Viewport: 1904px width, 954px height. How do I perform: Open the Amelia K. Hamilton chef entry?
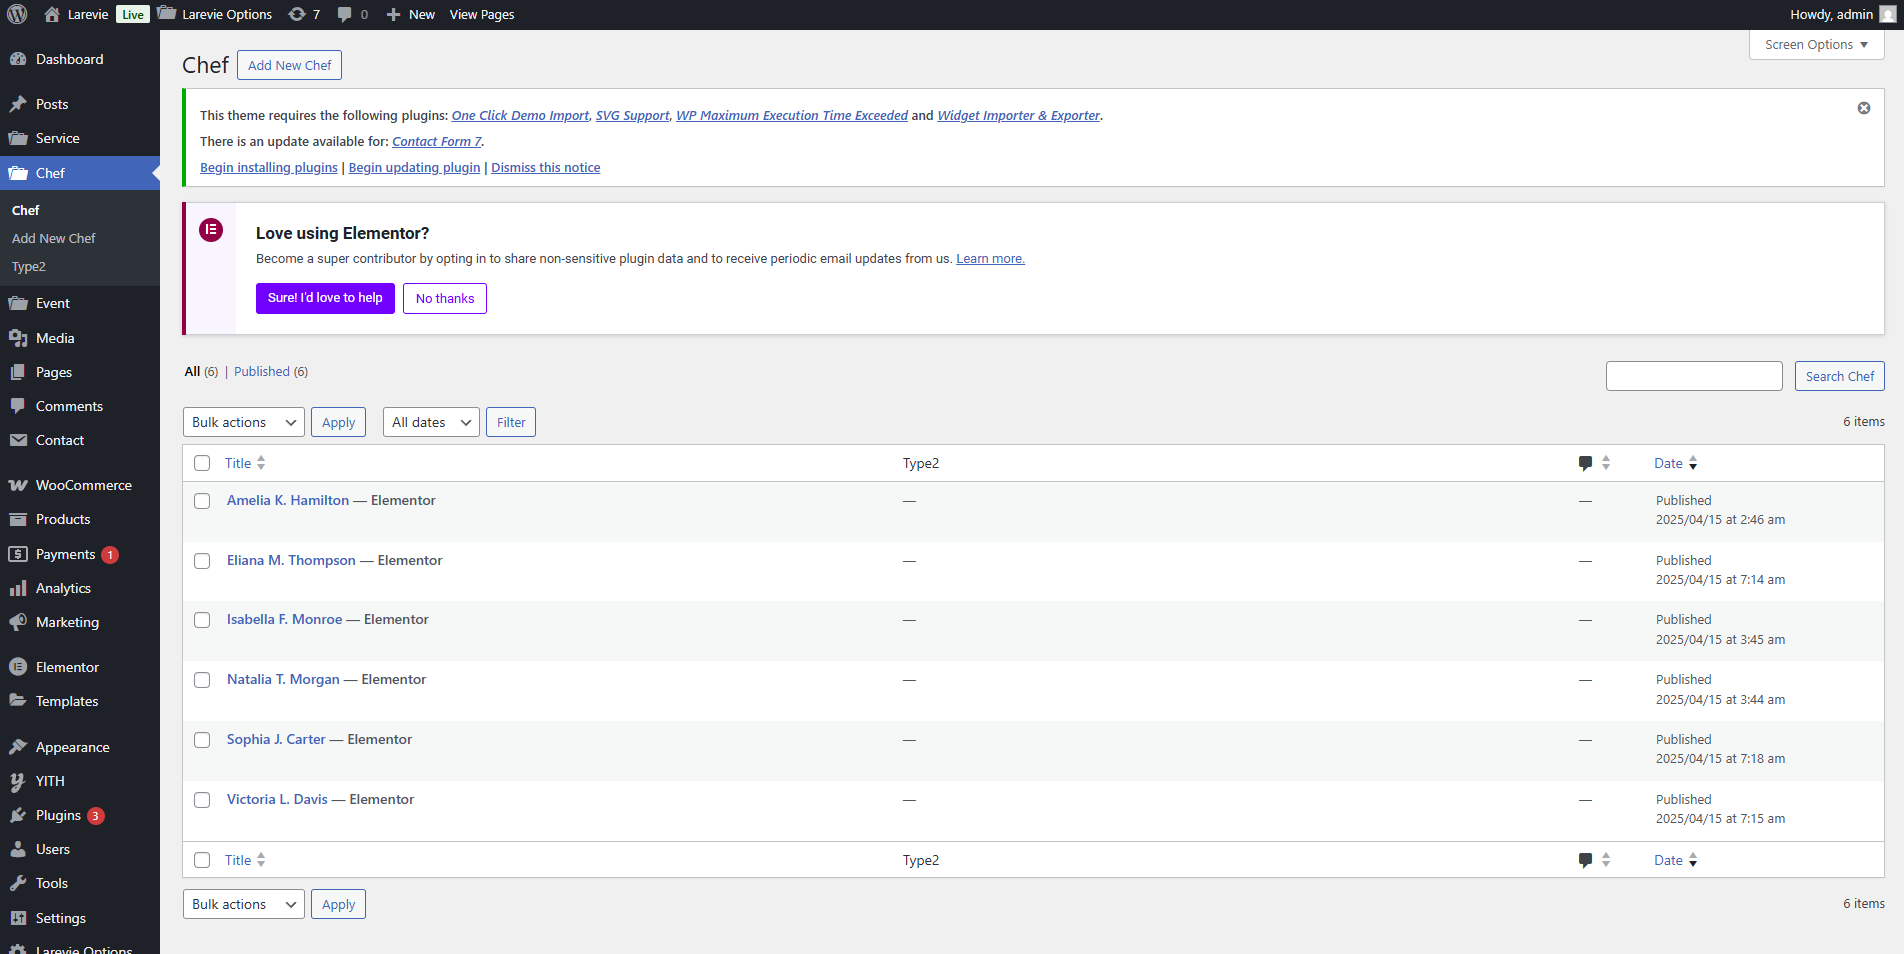pyautogui.click(x=288, y=500)
